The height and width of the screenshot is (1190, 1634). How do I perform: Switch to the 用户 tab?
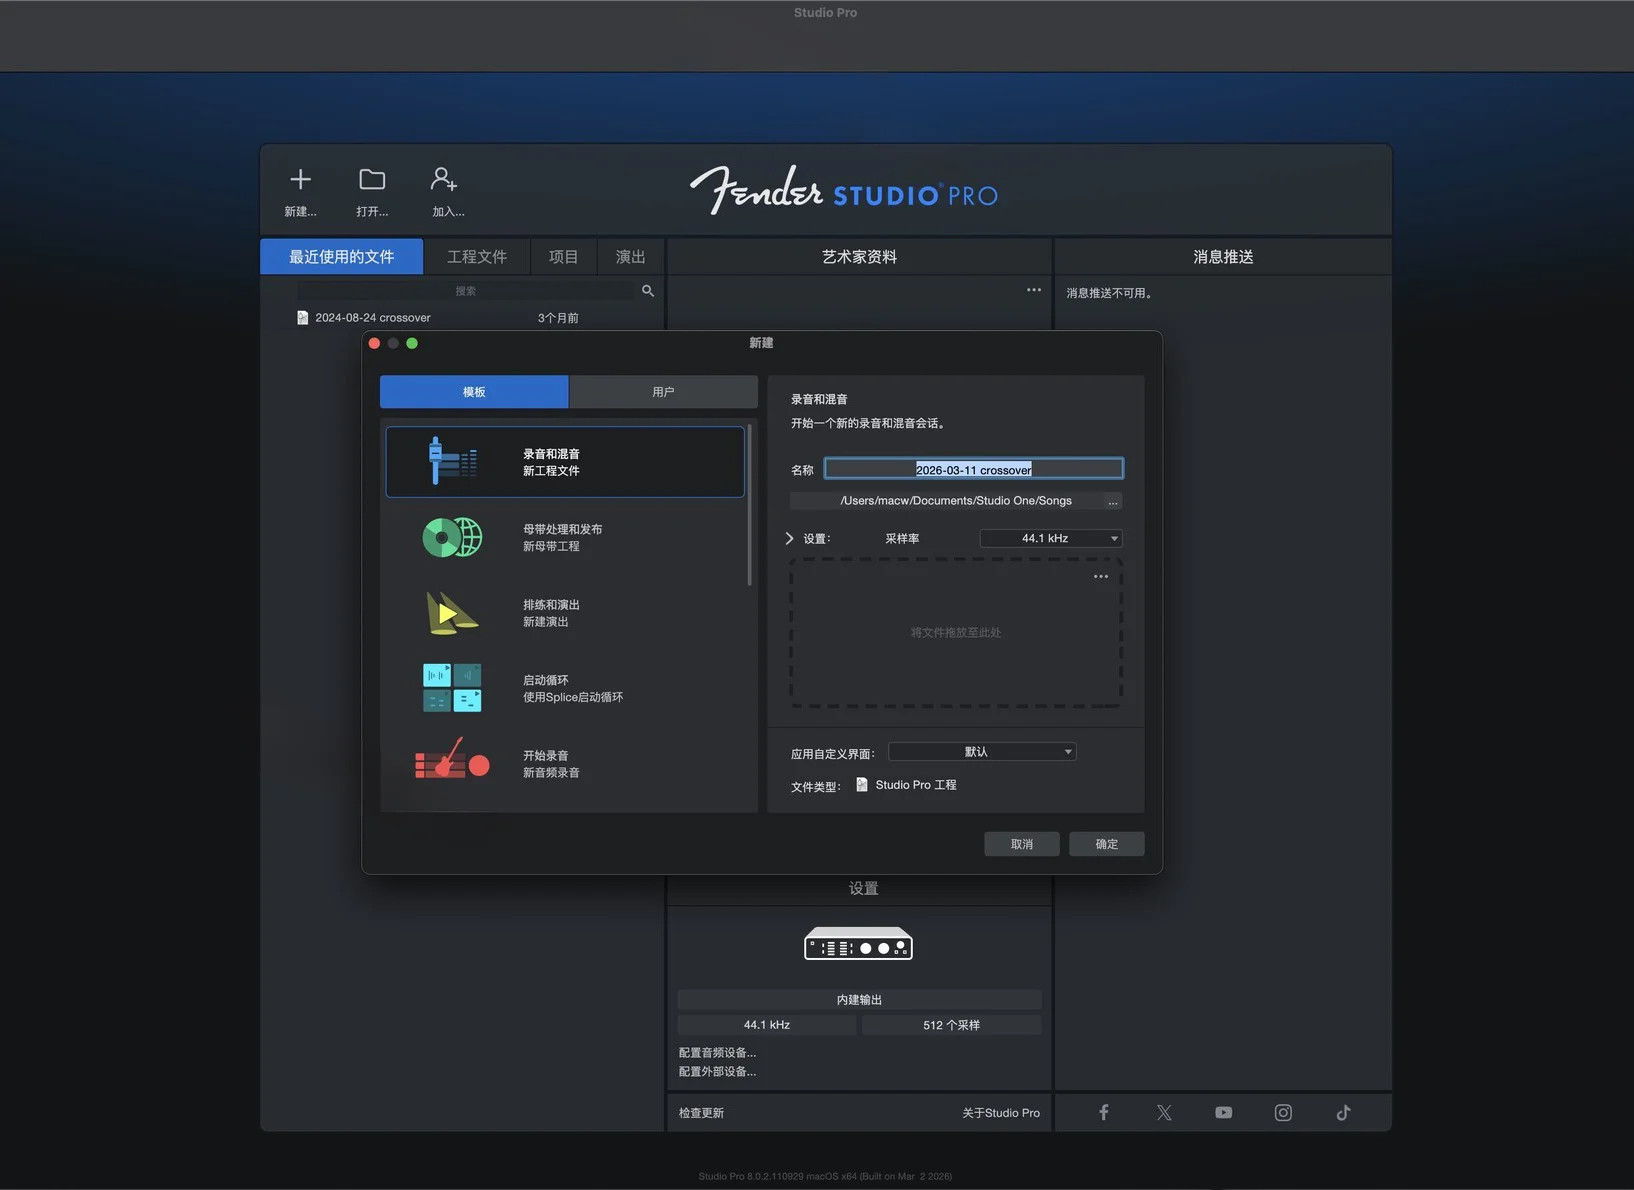662,392
